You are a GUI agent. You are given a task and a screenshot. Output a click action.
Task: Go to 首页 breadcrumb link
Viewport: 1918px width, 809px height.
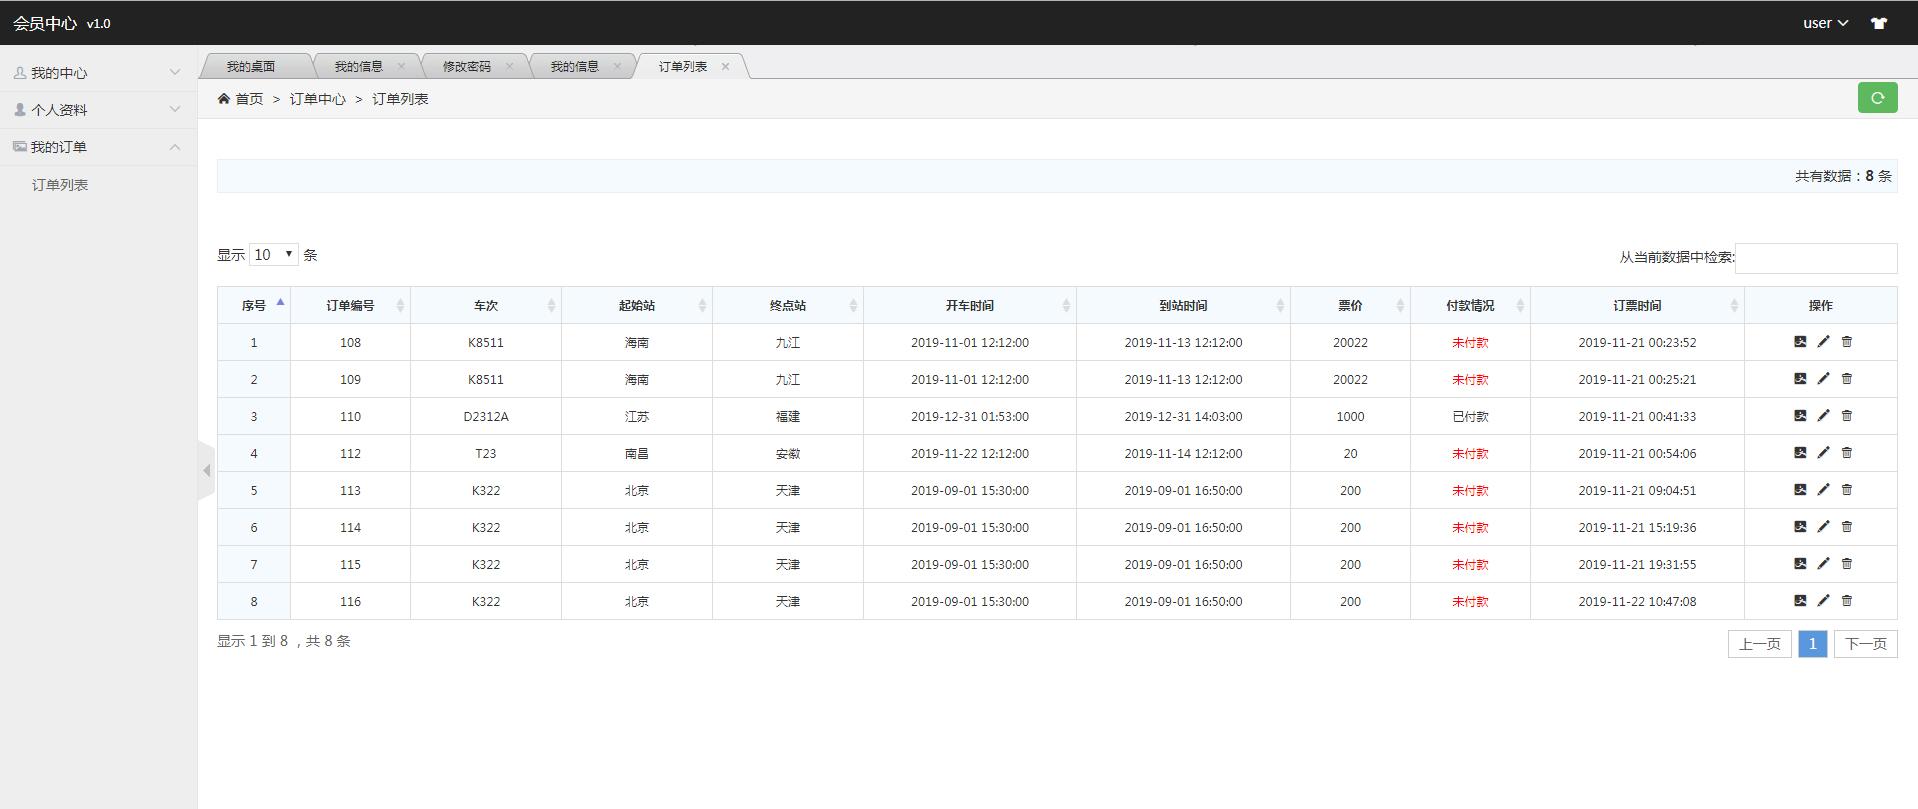[x=249, y=99]
